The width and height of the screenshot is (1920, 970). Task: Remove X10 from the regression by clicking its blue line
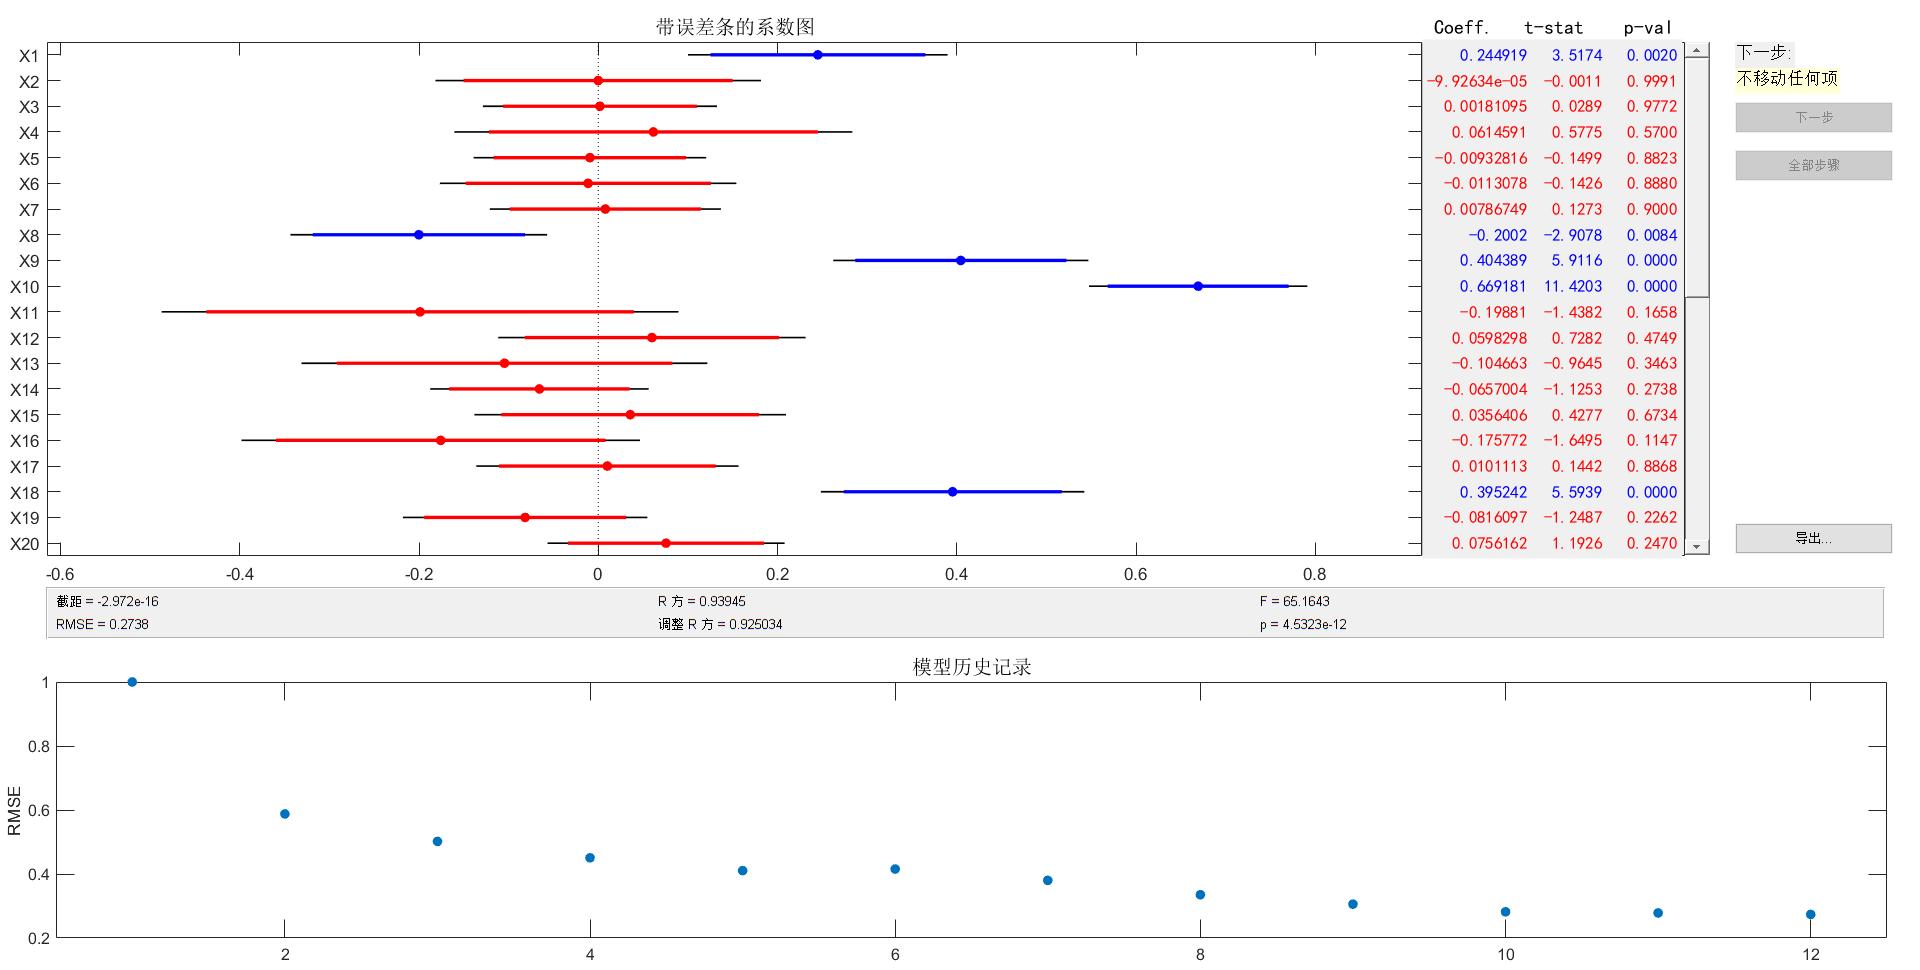pos(1196,286)
